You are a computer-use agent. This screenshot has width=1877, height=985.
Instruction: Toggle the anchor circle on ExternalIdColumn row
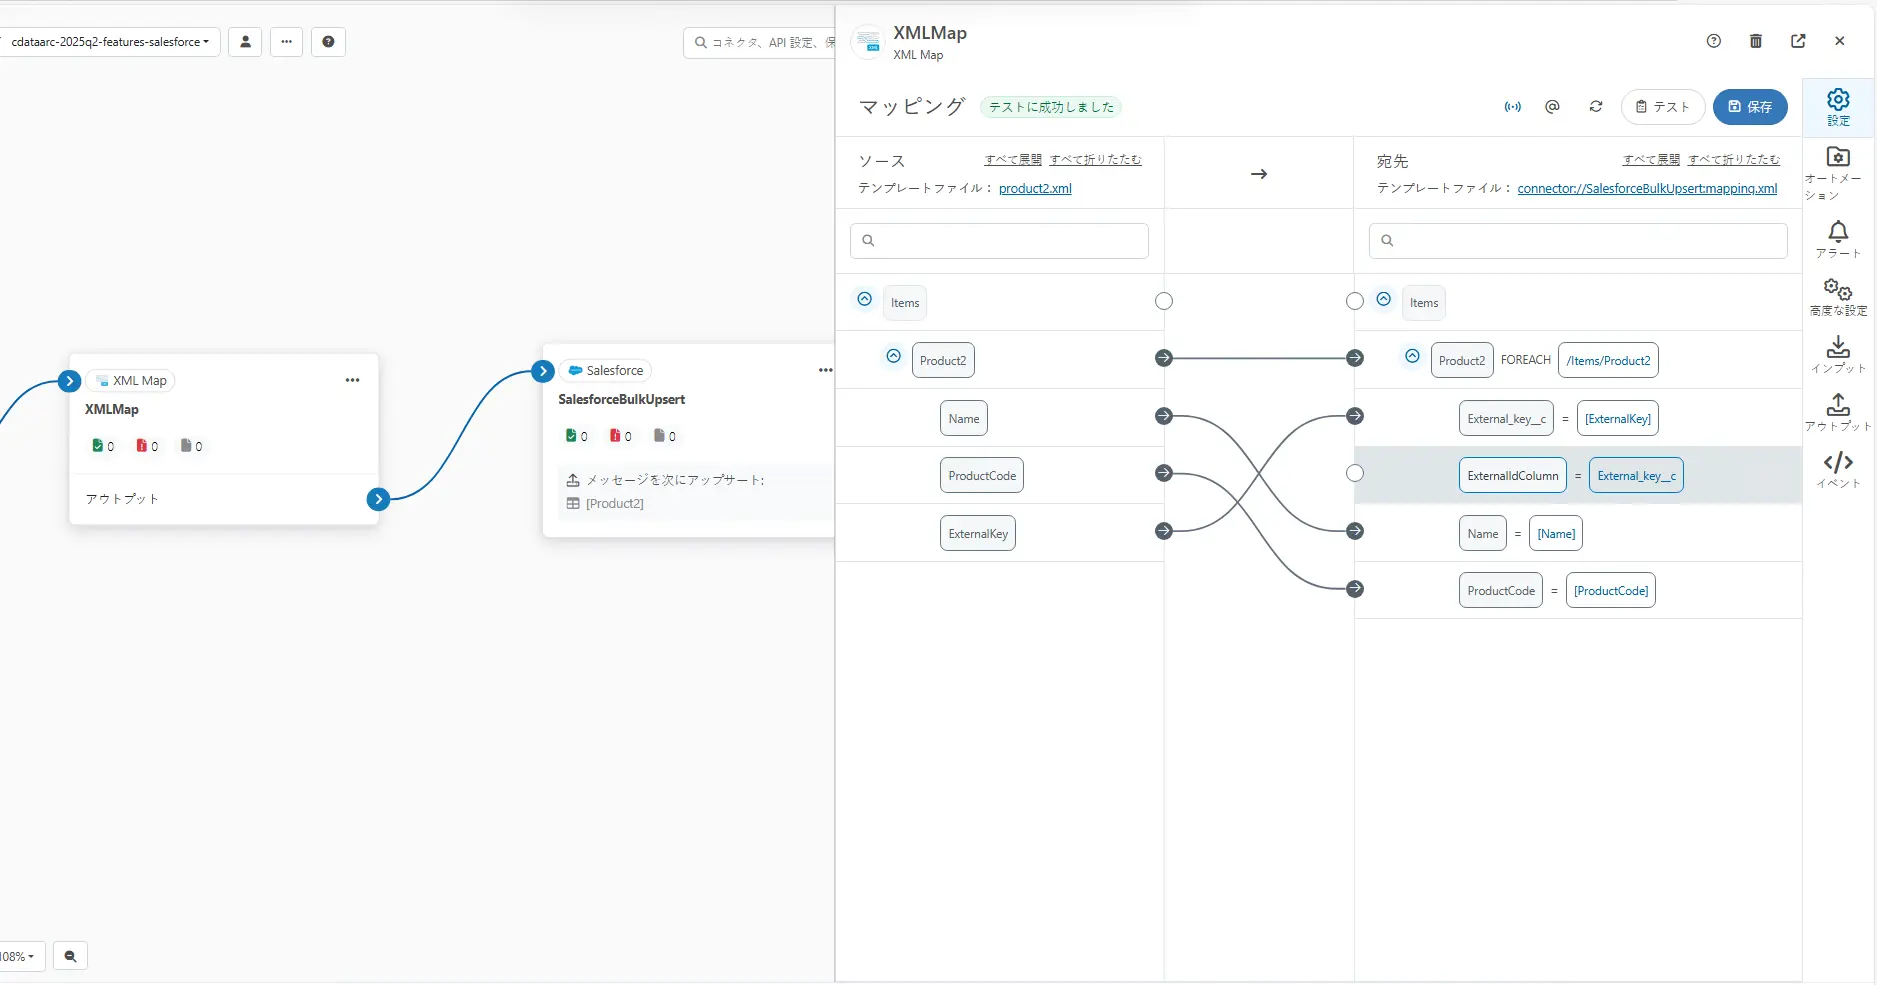[x=1355, y=474]
